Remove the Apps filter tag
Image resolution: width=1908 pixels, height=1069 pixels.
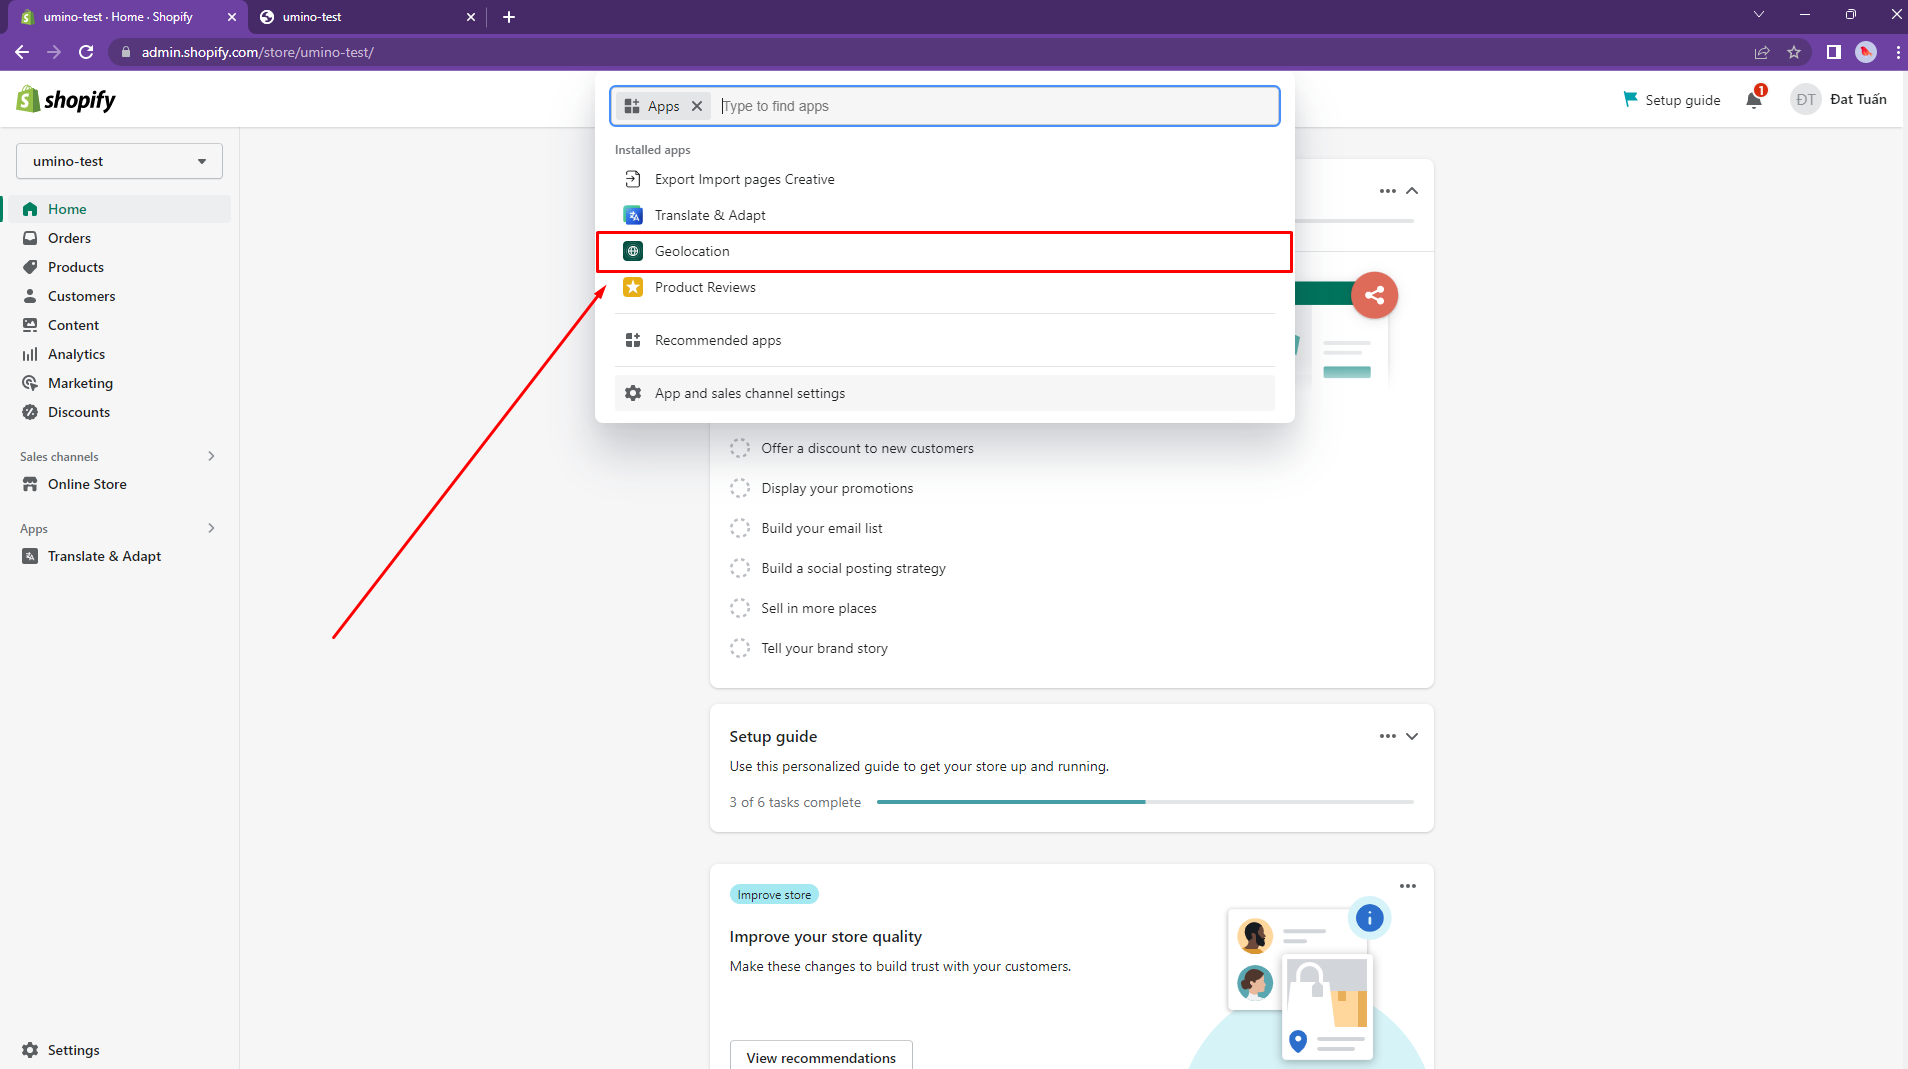coord(697,106)
